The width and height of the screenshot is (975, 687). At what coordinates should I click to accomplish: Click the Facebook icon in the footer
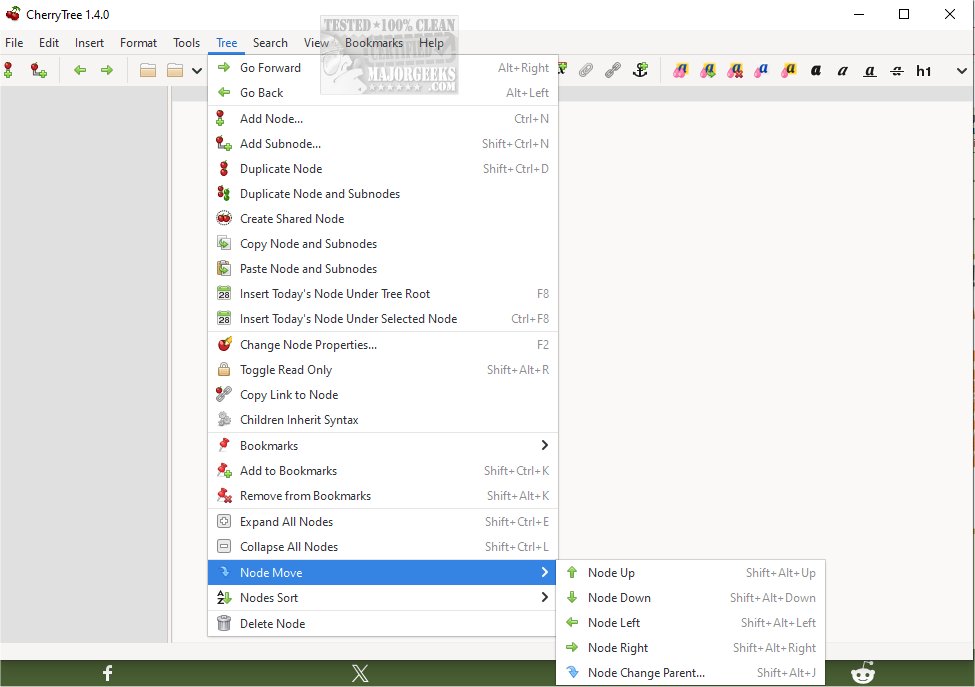coord(107,673)
